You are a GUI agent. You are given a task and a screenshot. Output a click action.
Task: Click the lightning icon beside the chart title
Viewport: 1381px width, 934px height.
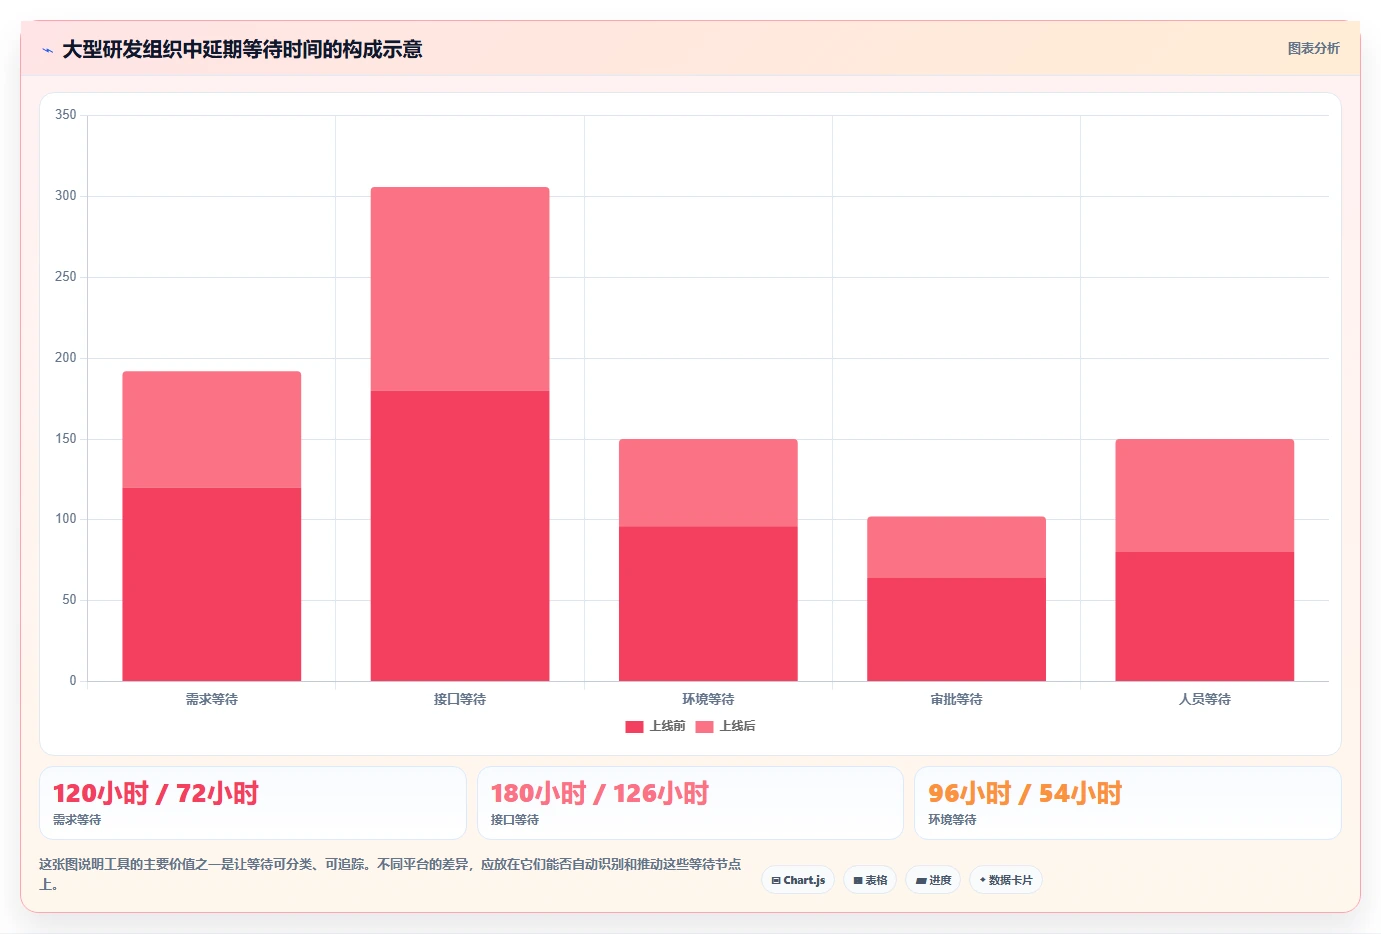47,50
